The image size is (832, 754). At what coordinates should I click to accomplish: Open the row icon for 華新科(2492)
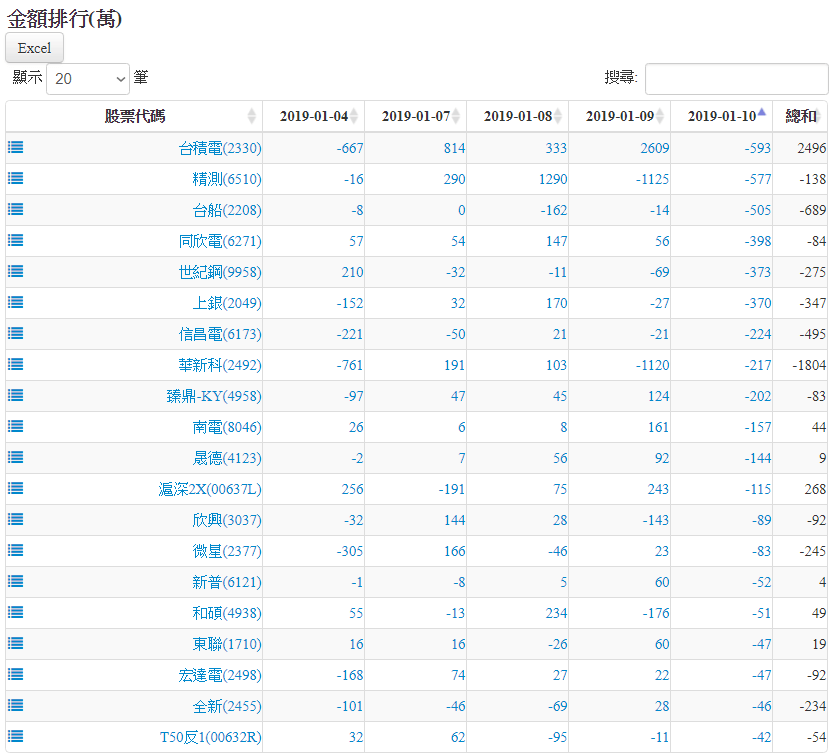(16, 364)
